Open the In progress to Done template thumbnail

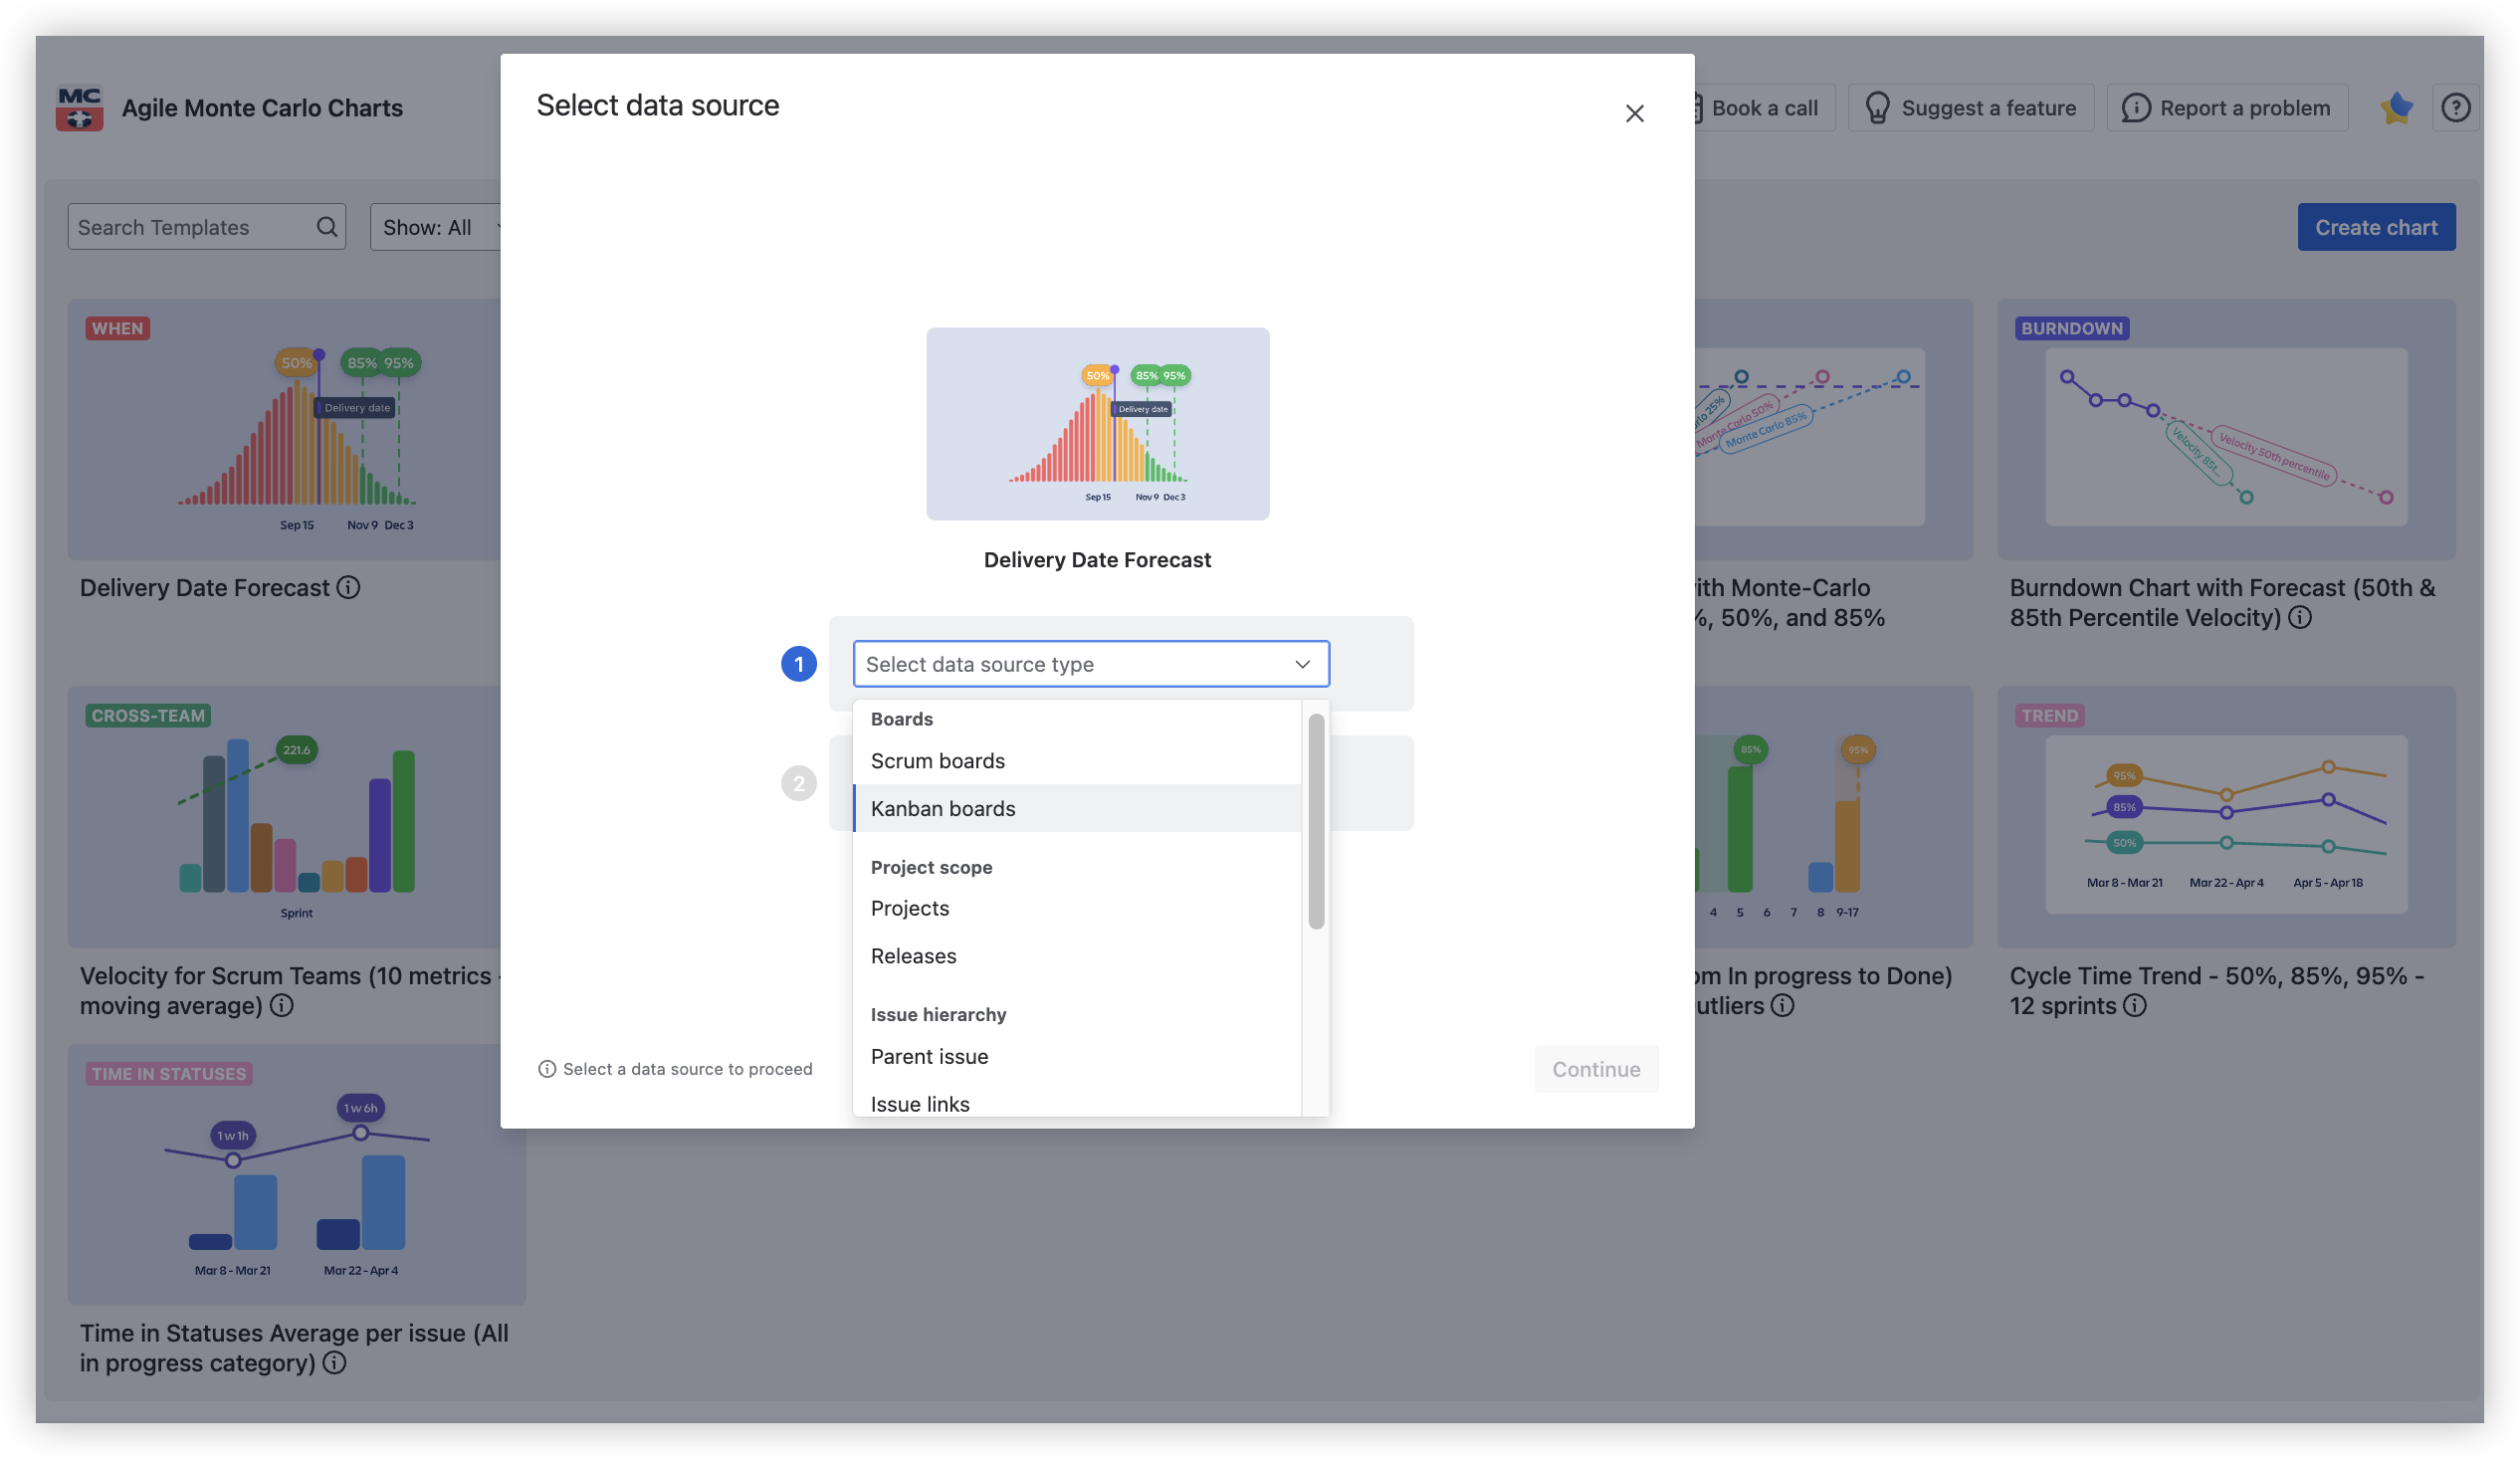(1833, 817)
